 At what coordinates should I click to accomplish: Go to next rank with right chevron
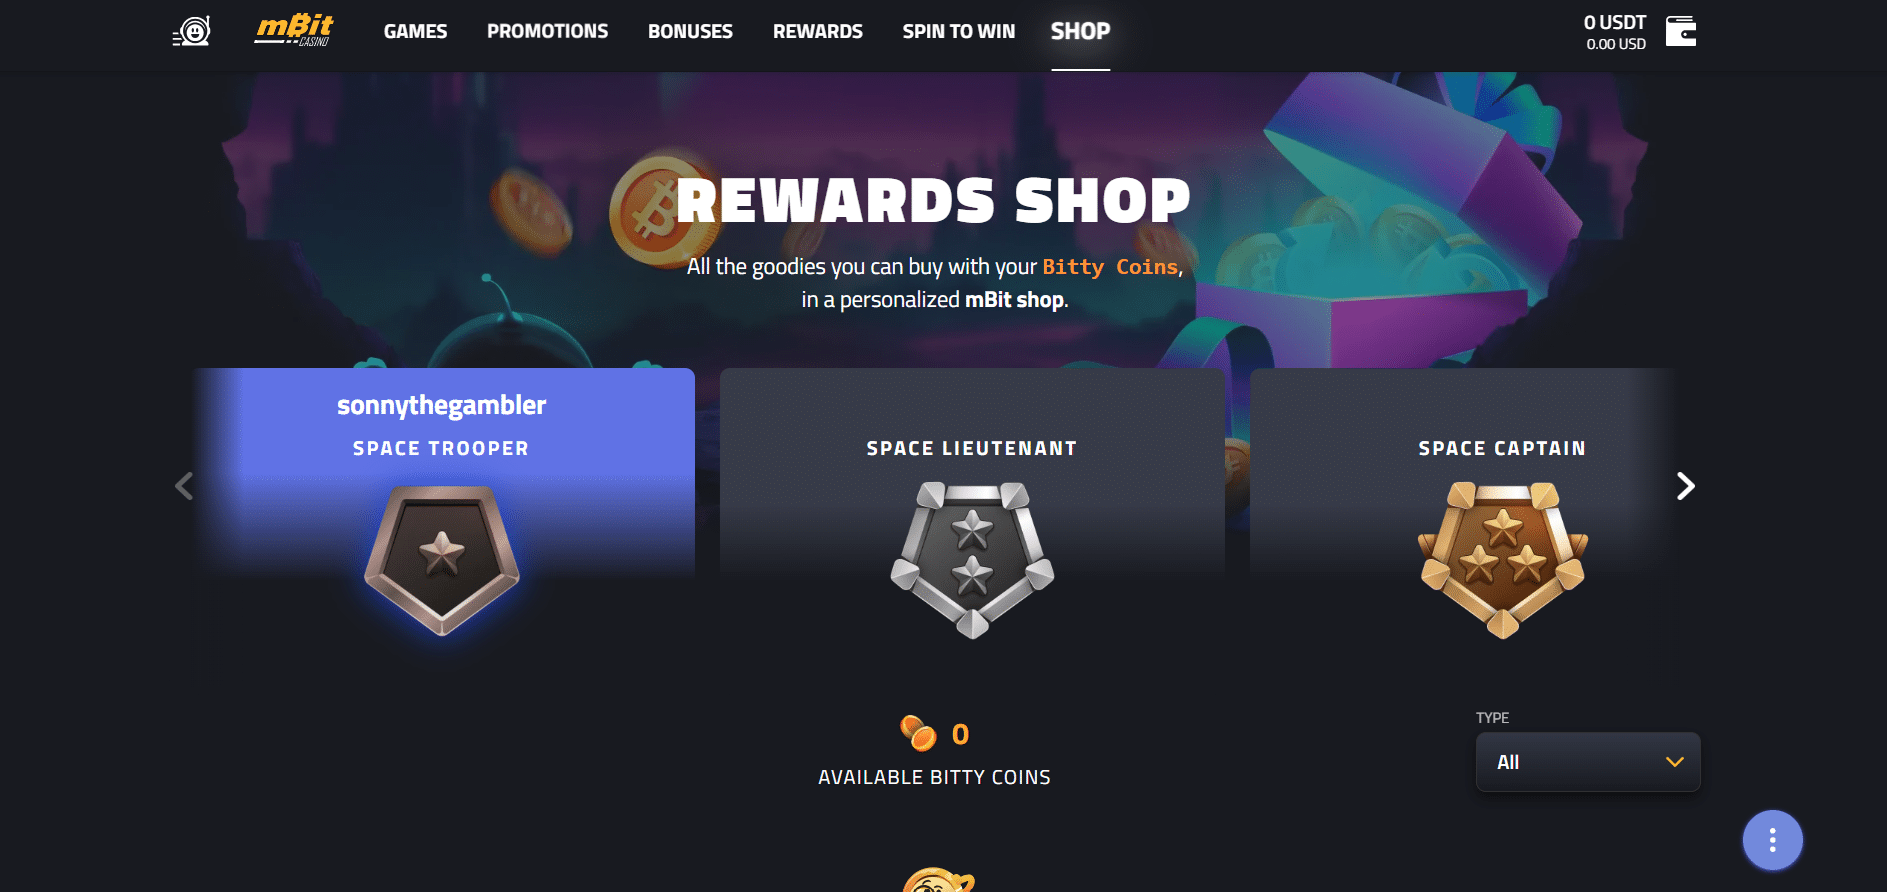[x=1686, y=486]
